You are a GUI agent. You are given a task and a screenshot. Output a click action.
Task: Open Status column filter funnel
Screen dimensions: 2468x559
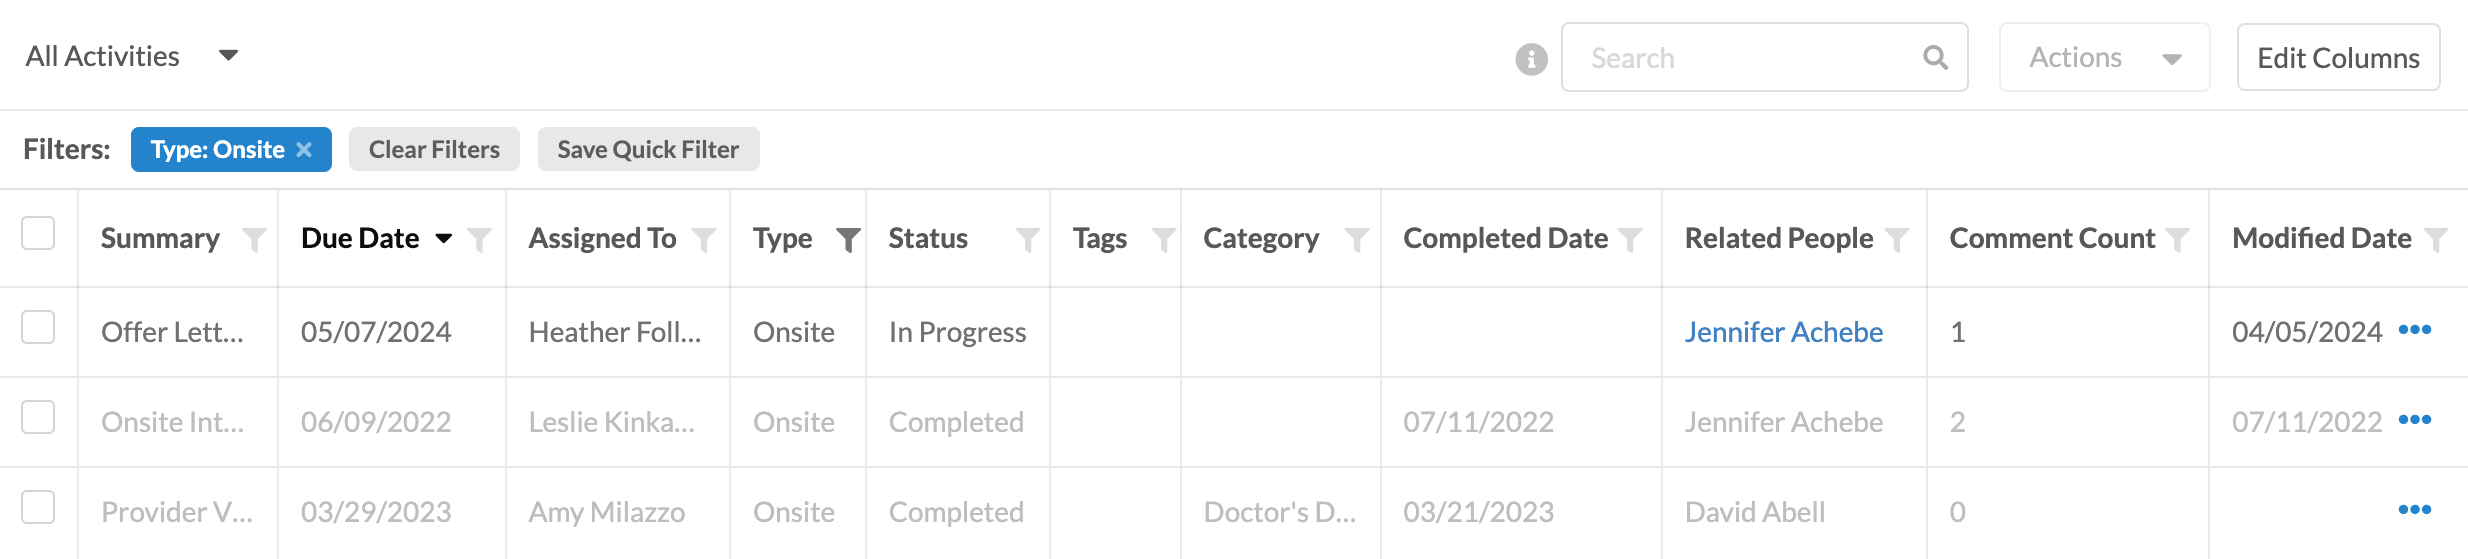[x=1028, y=239]
